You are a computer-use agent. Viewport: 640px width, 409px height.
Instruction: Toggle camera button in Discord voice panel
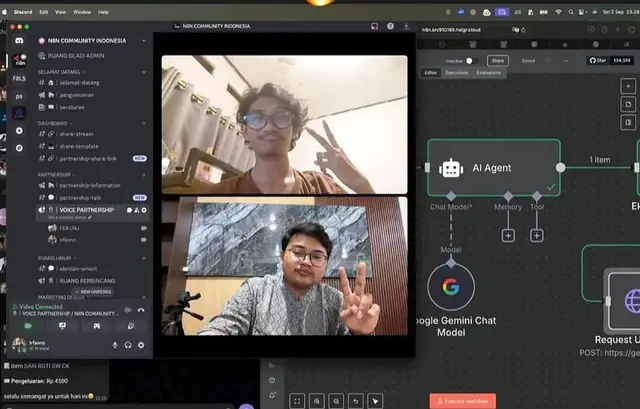pos(28,326)
